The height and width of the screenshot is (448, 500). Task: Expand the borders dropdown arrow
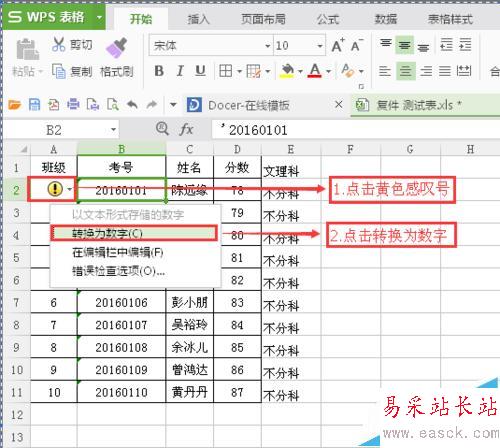239,71
